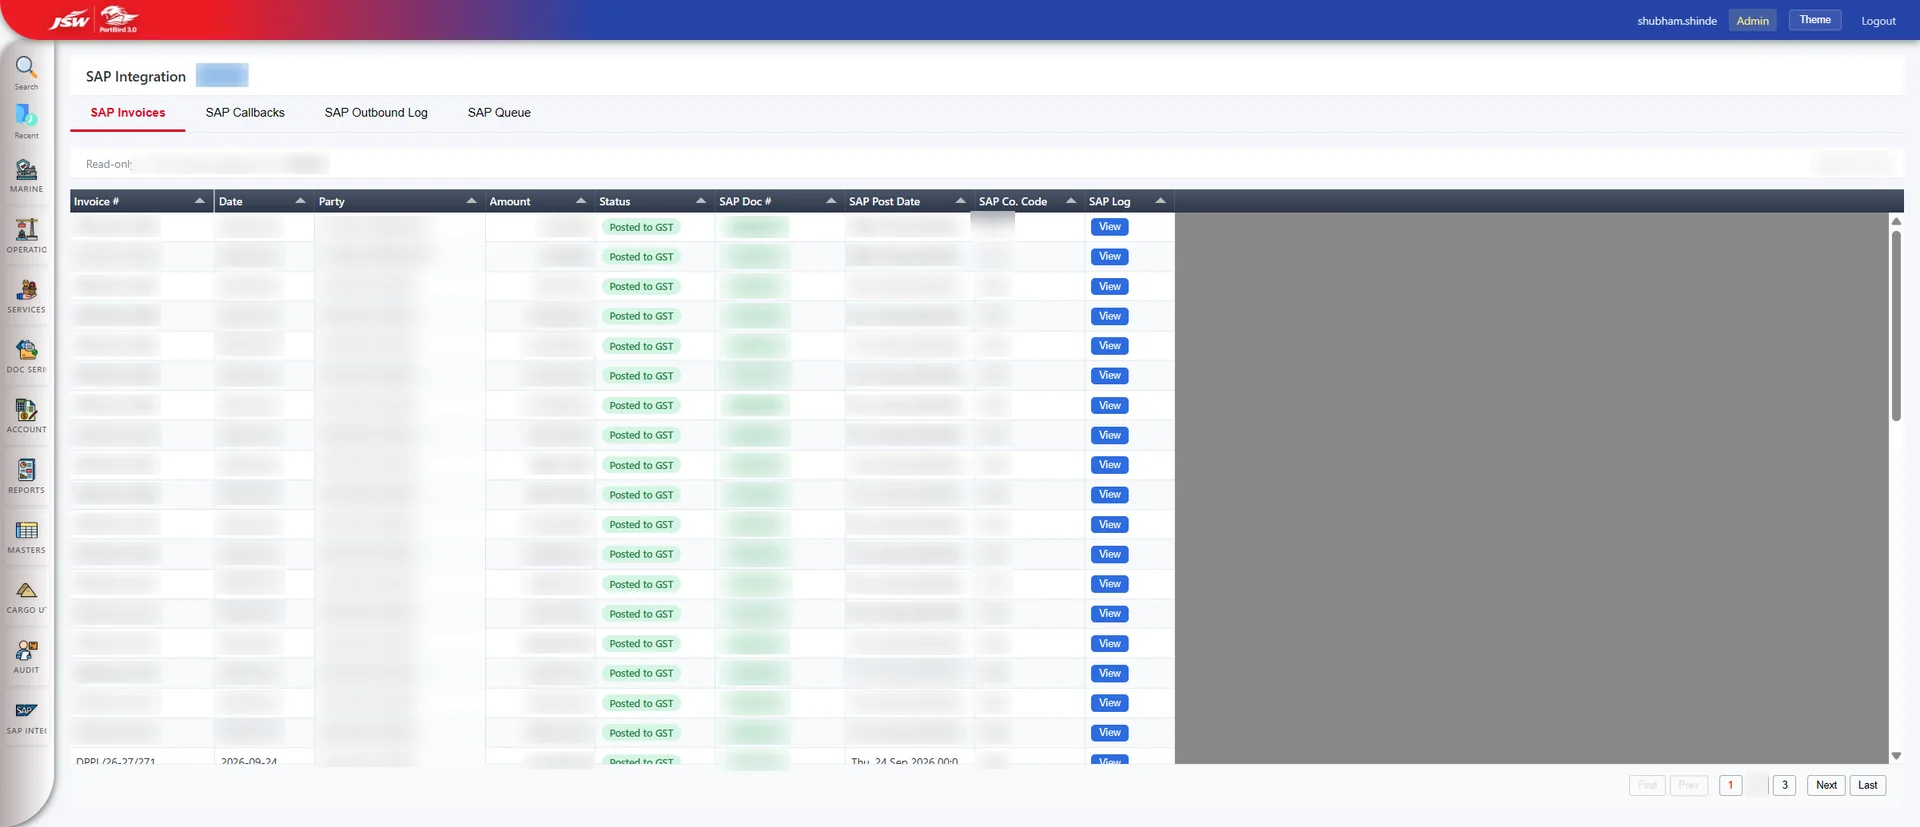Click the SAP Co. Code sort arrow
1920x827 pixels.
[x=1071, y=201]
